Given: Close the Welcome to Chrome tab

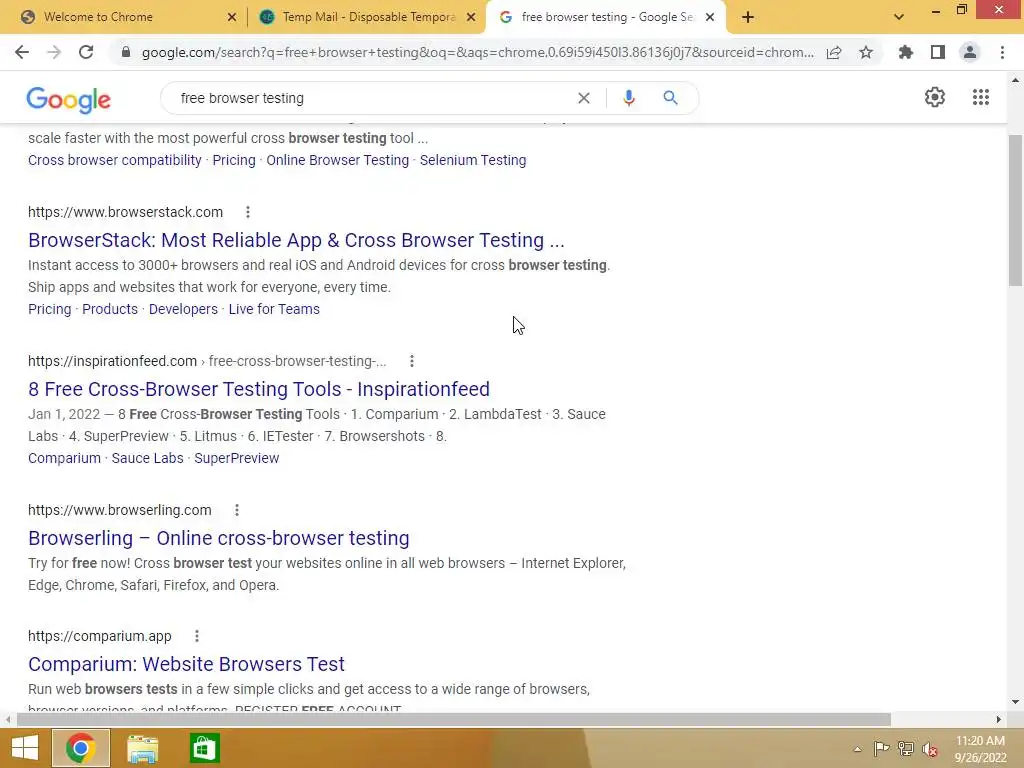Looking at the screenshot, I should 232,17.
